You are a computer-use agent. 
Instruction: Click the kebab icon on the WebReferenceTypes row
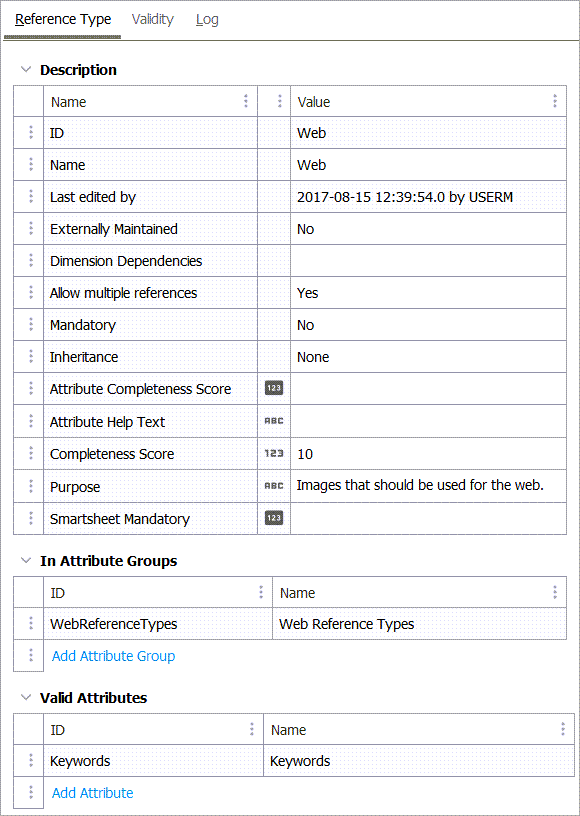(29, 623)
